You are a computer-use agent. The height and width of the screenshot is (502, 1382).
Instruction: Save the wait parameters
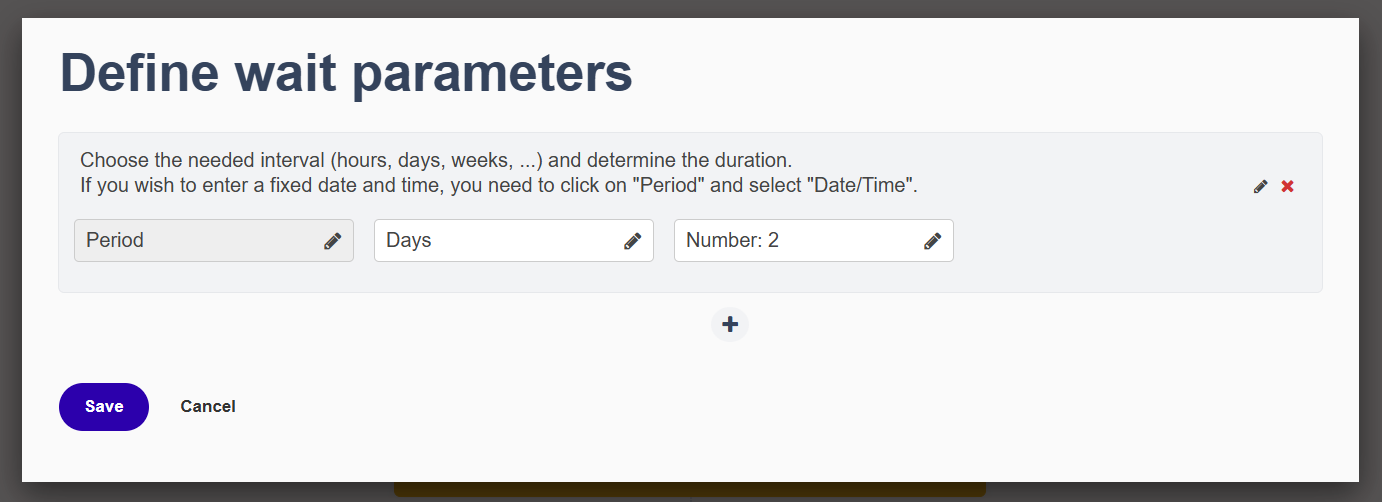coord(104,407)
